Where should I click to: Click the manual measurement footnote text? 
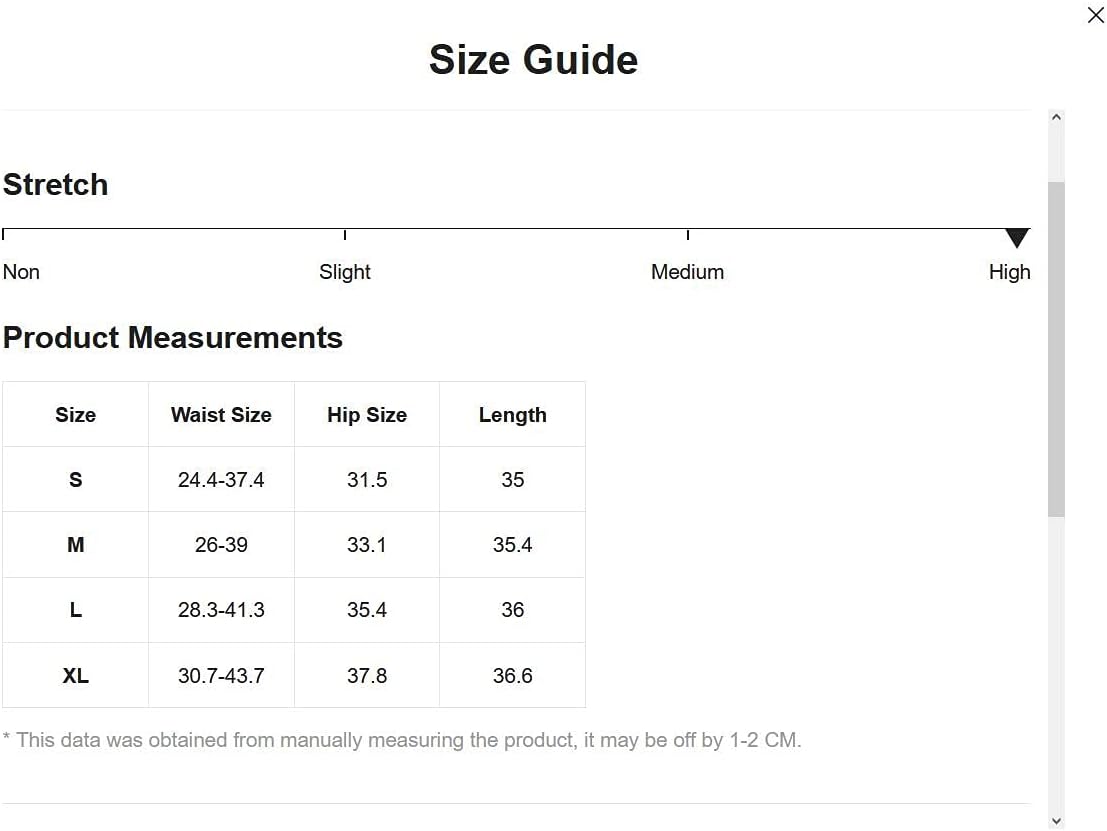402,741
